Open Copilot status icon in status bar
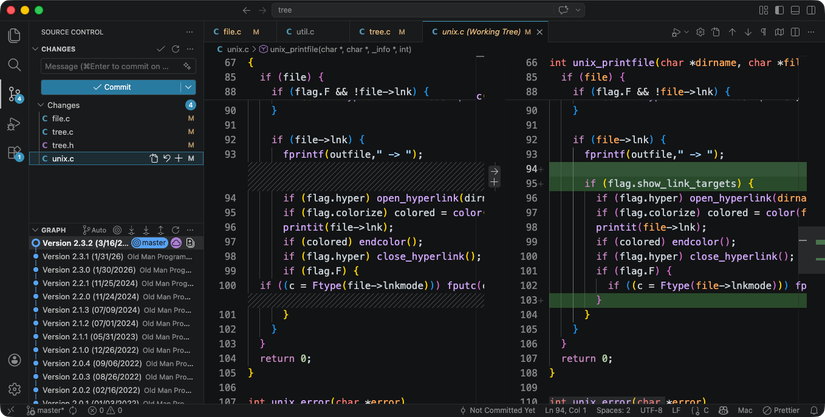The width and height of the screenshot is (825, 417). [723, 410]
